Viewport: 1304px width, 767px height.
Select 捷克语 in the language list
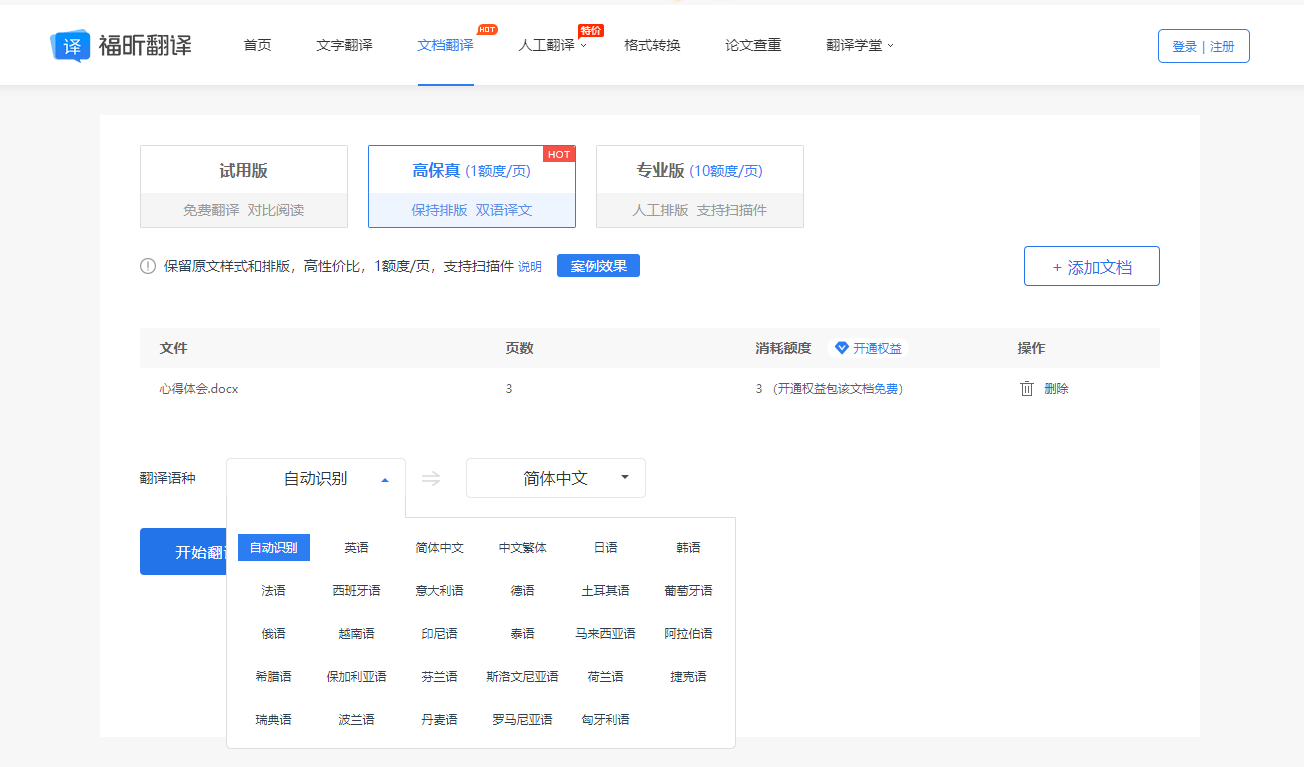click(689, 677)
